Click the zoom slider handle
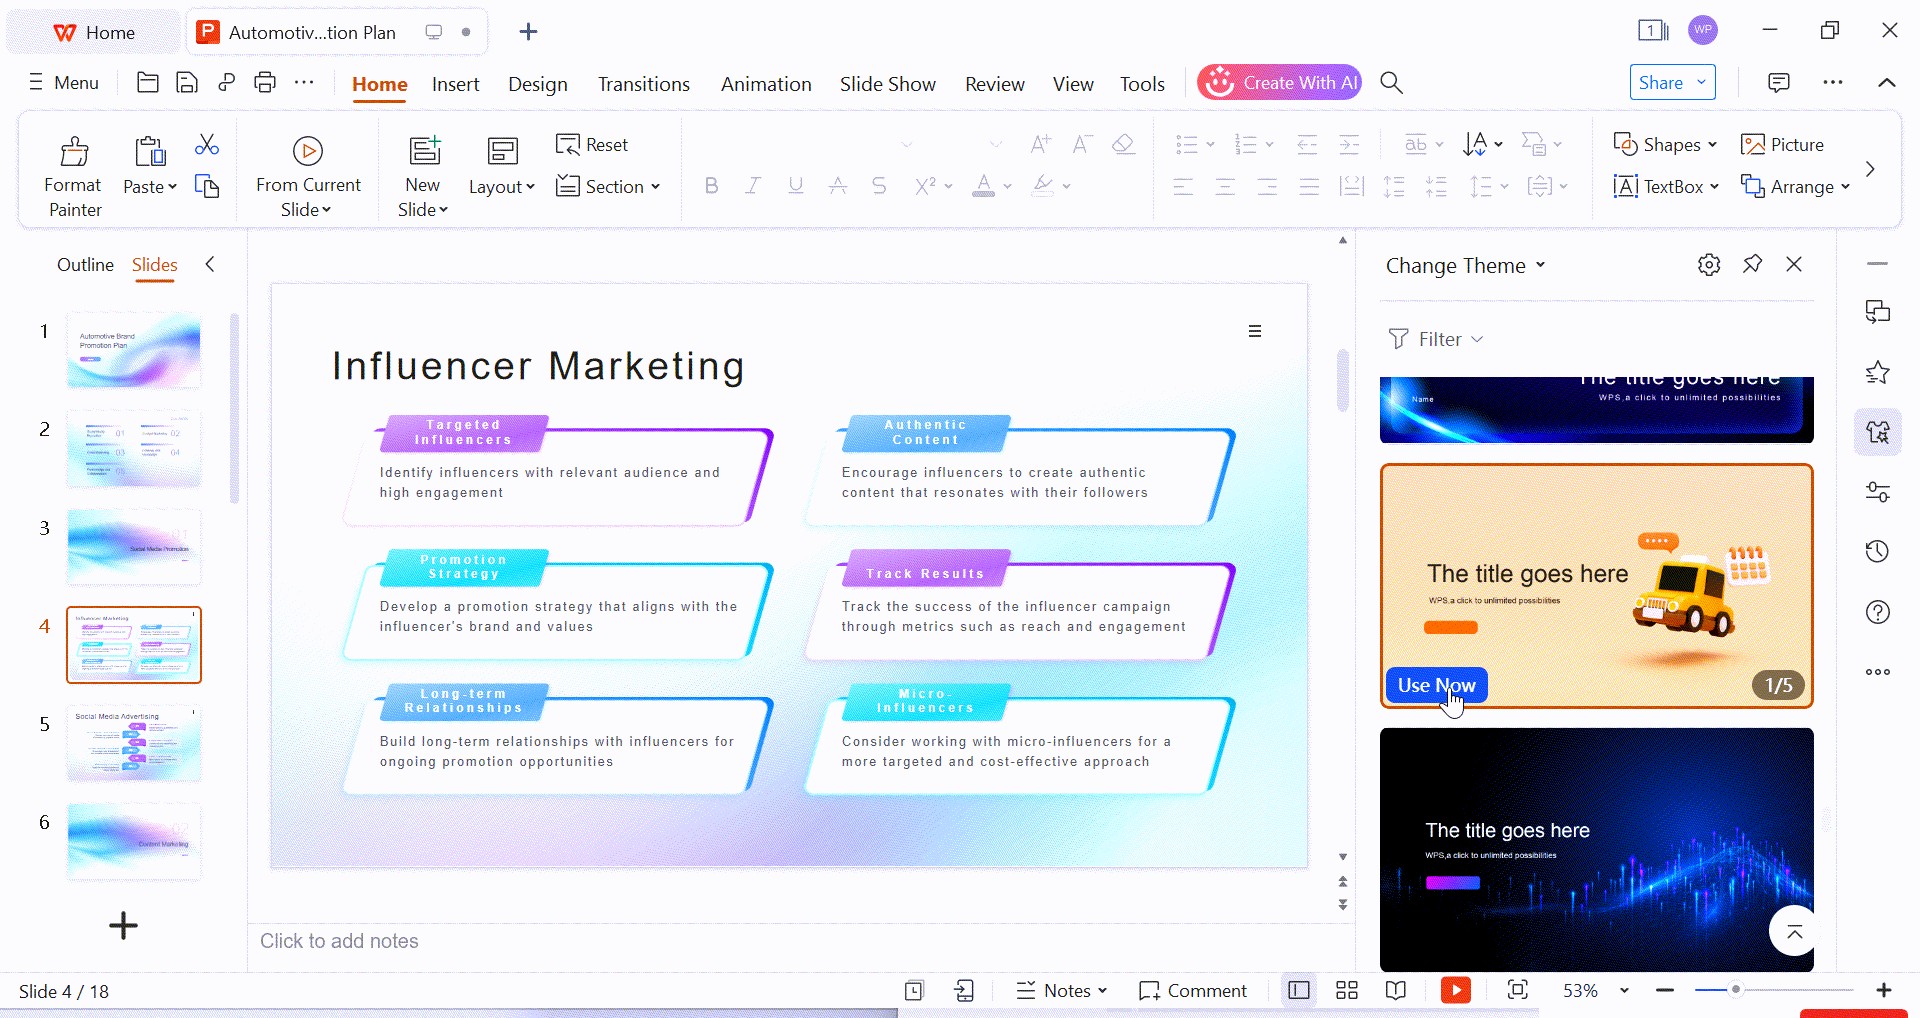The width and height of the screenshot is (1920, 1018). (1736, 990)
